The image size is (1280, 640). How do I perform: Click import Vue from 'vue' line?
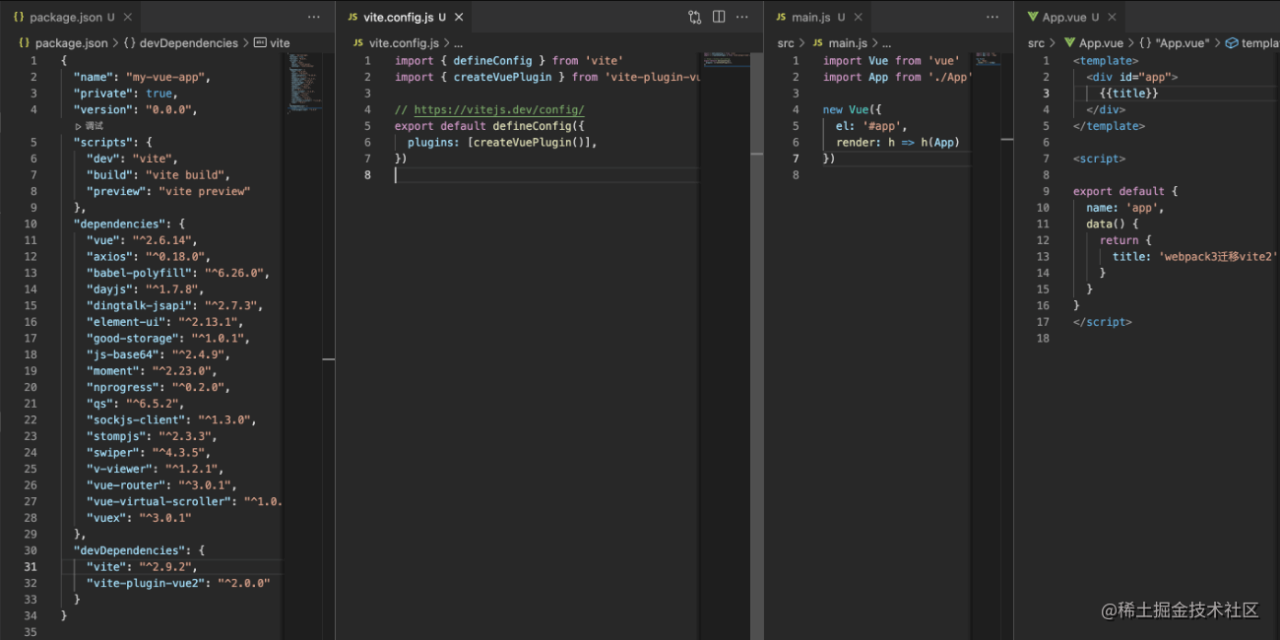pos(891,61)
